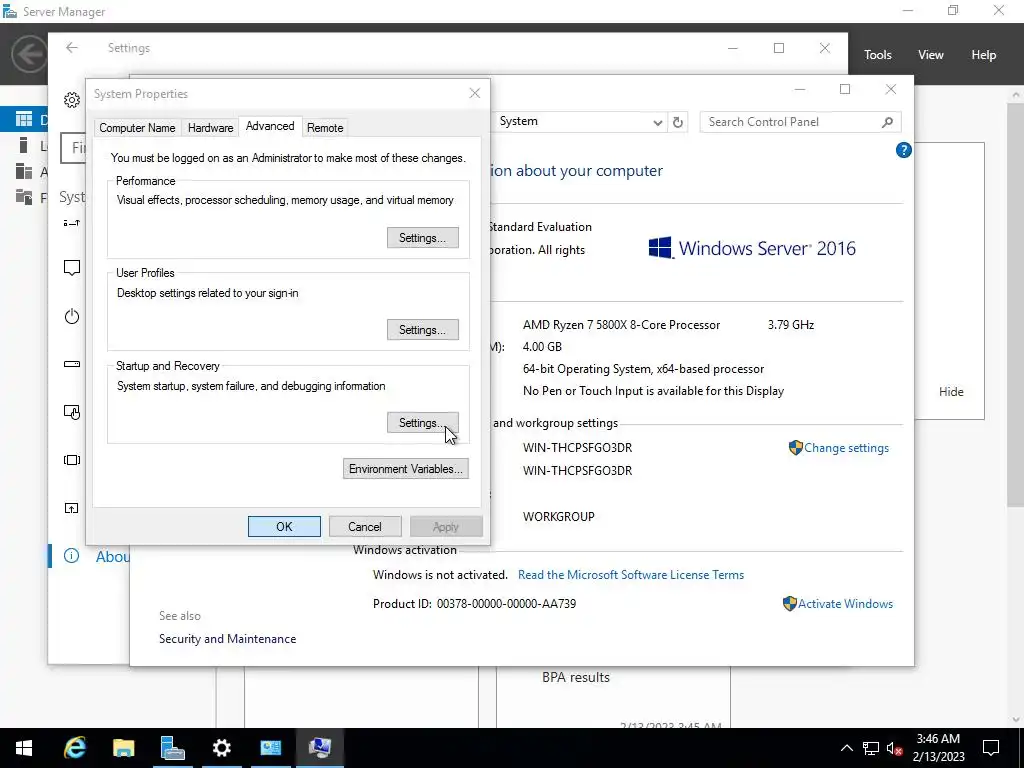1024x768 pixels.
Task: Read the Microsoft Software License Terms
Action: tap(631, 575)
